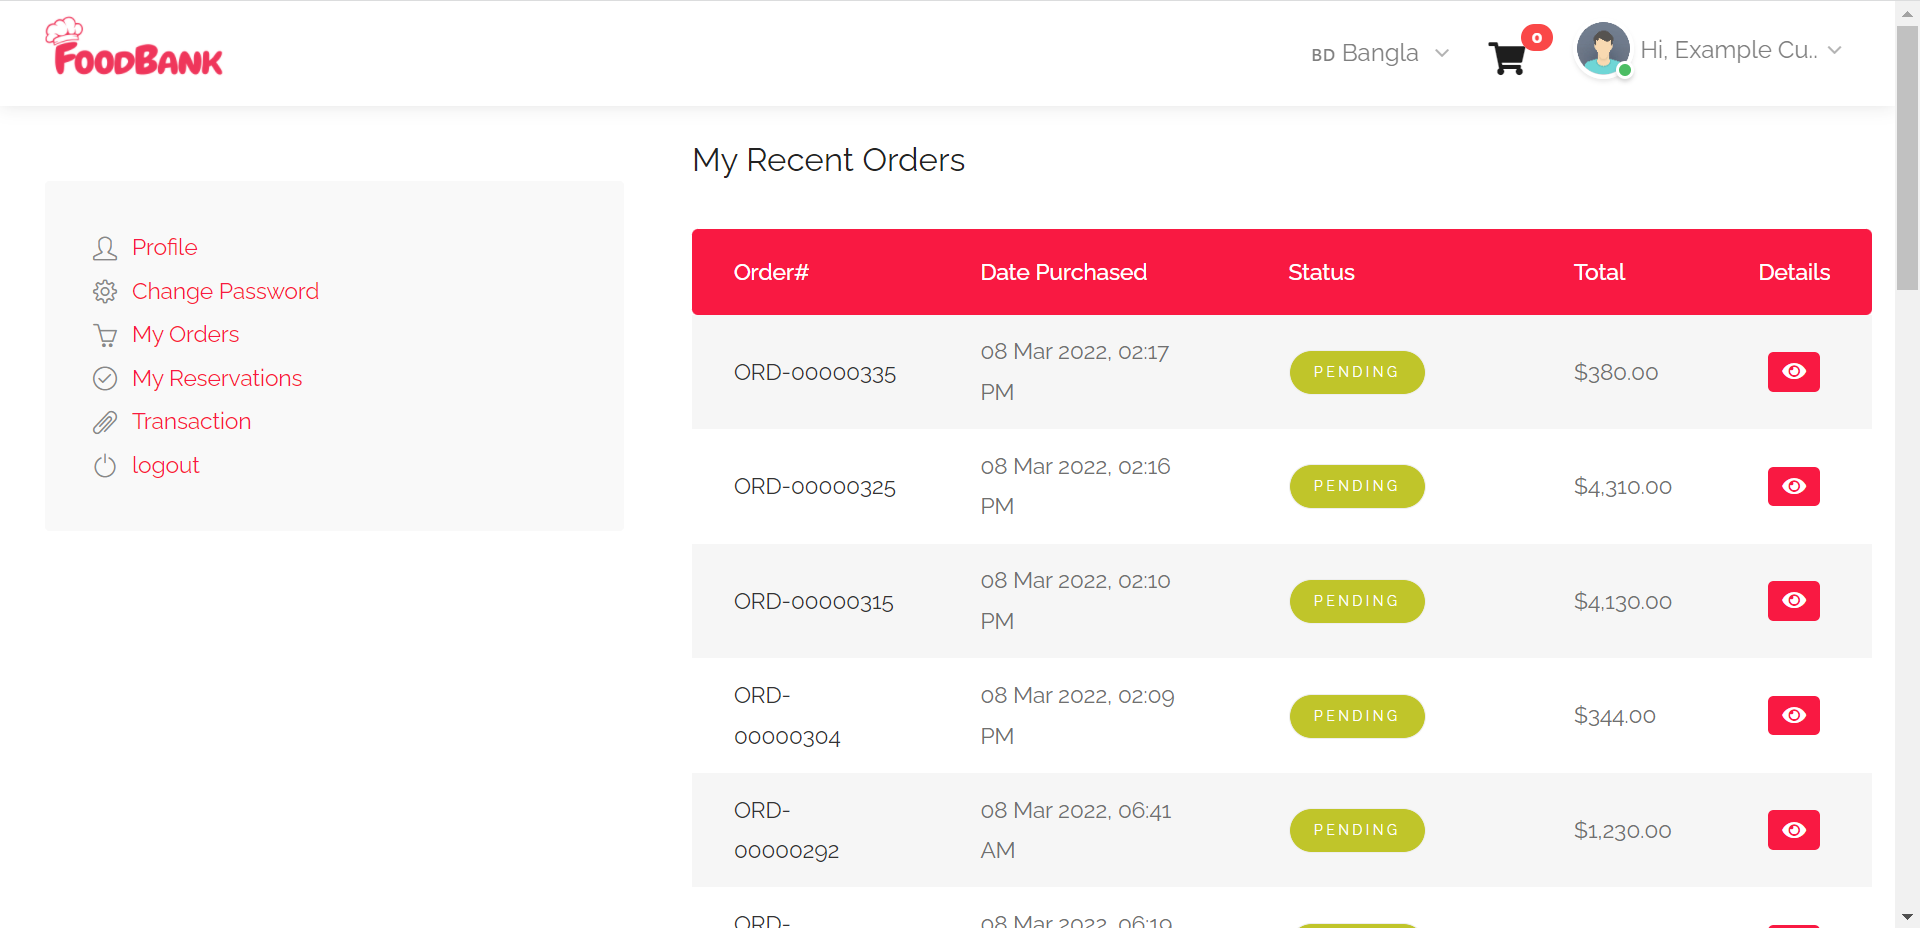View details of order ORD-00000325
1920x928 pixels.
point(1794,486)
